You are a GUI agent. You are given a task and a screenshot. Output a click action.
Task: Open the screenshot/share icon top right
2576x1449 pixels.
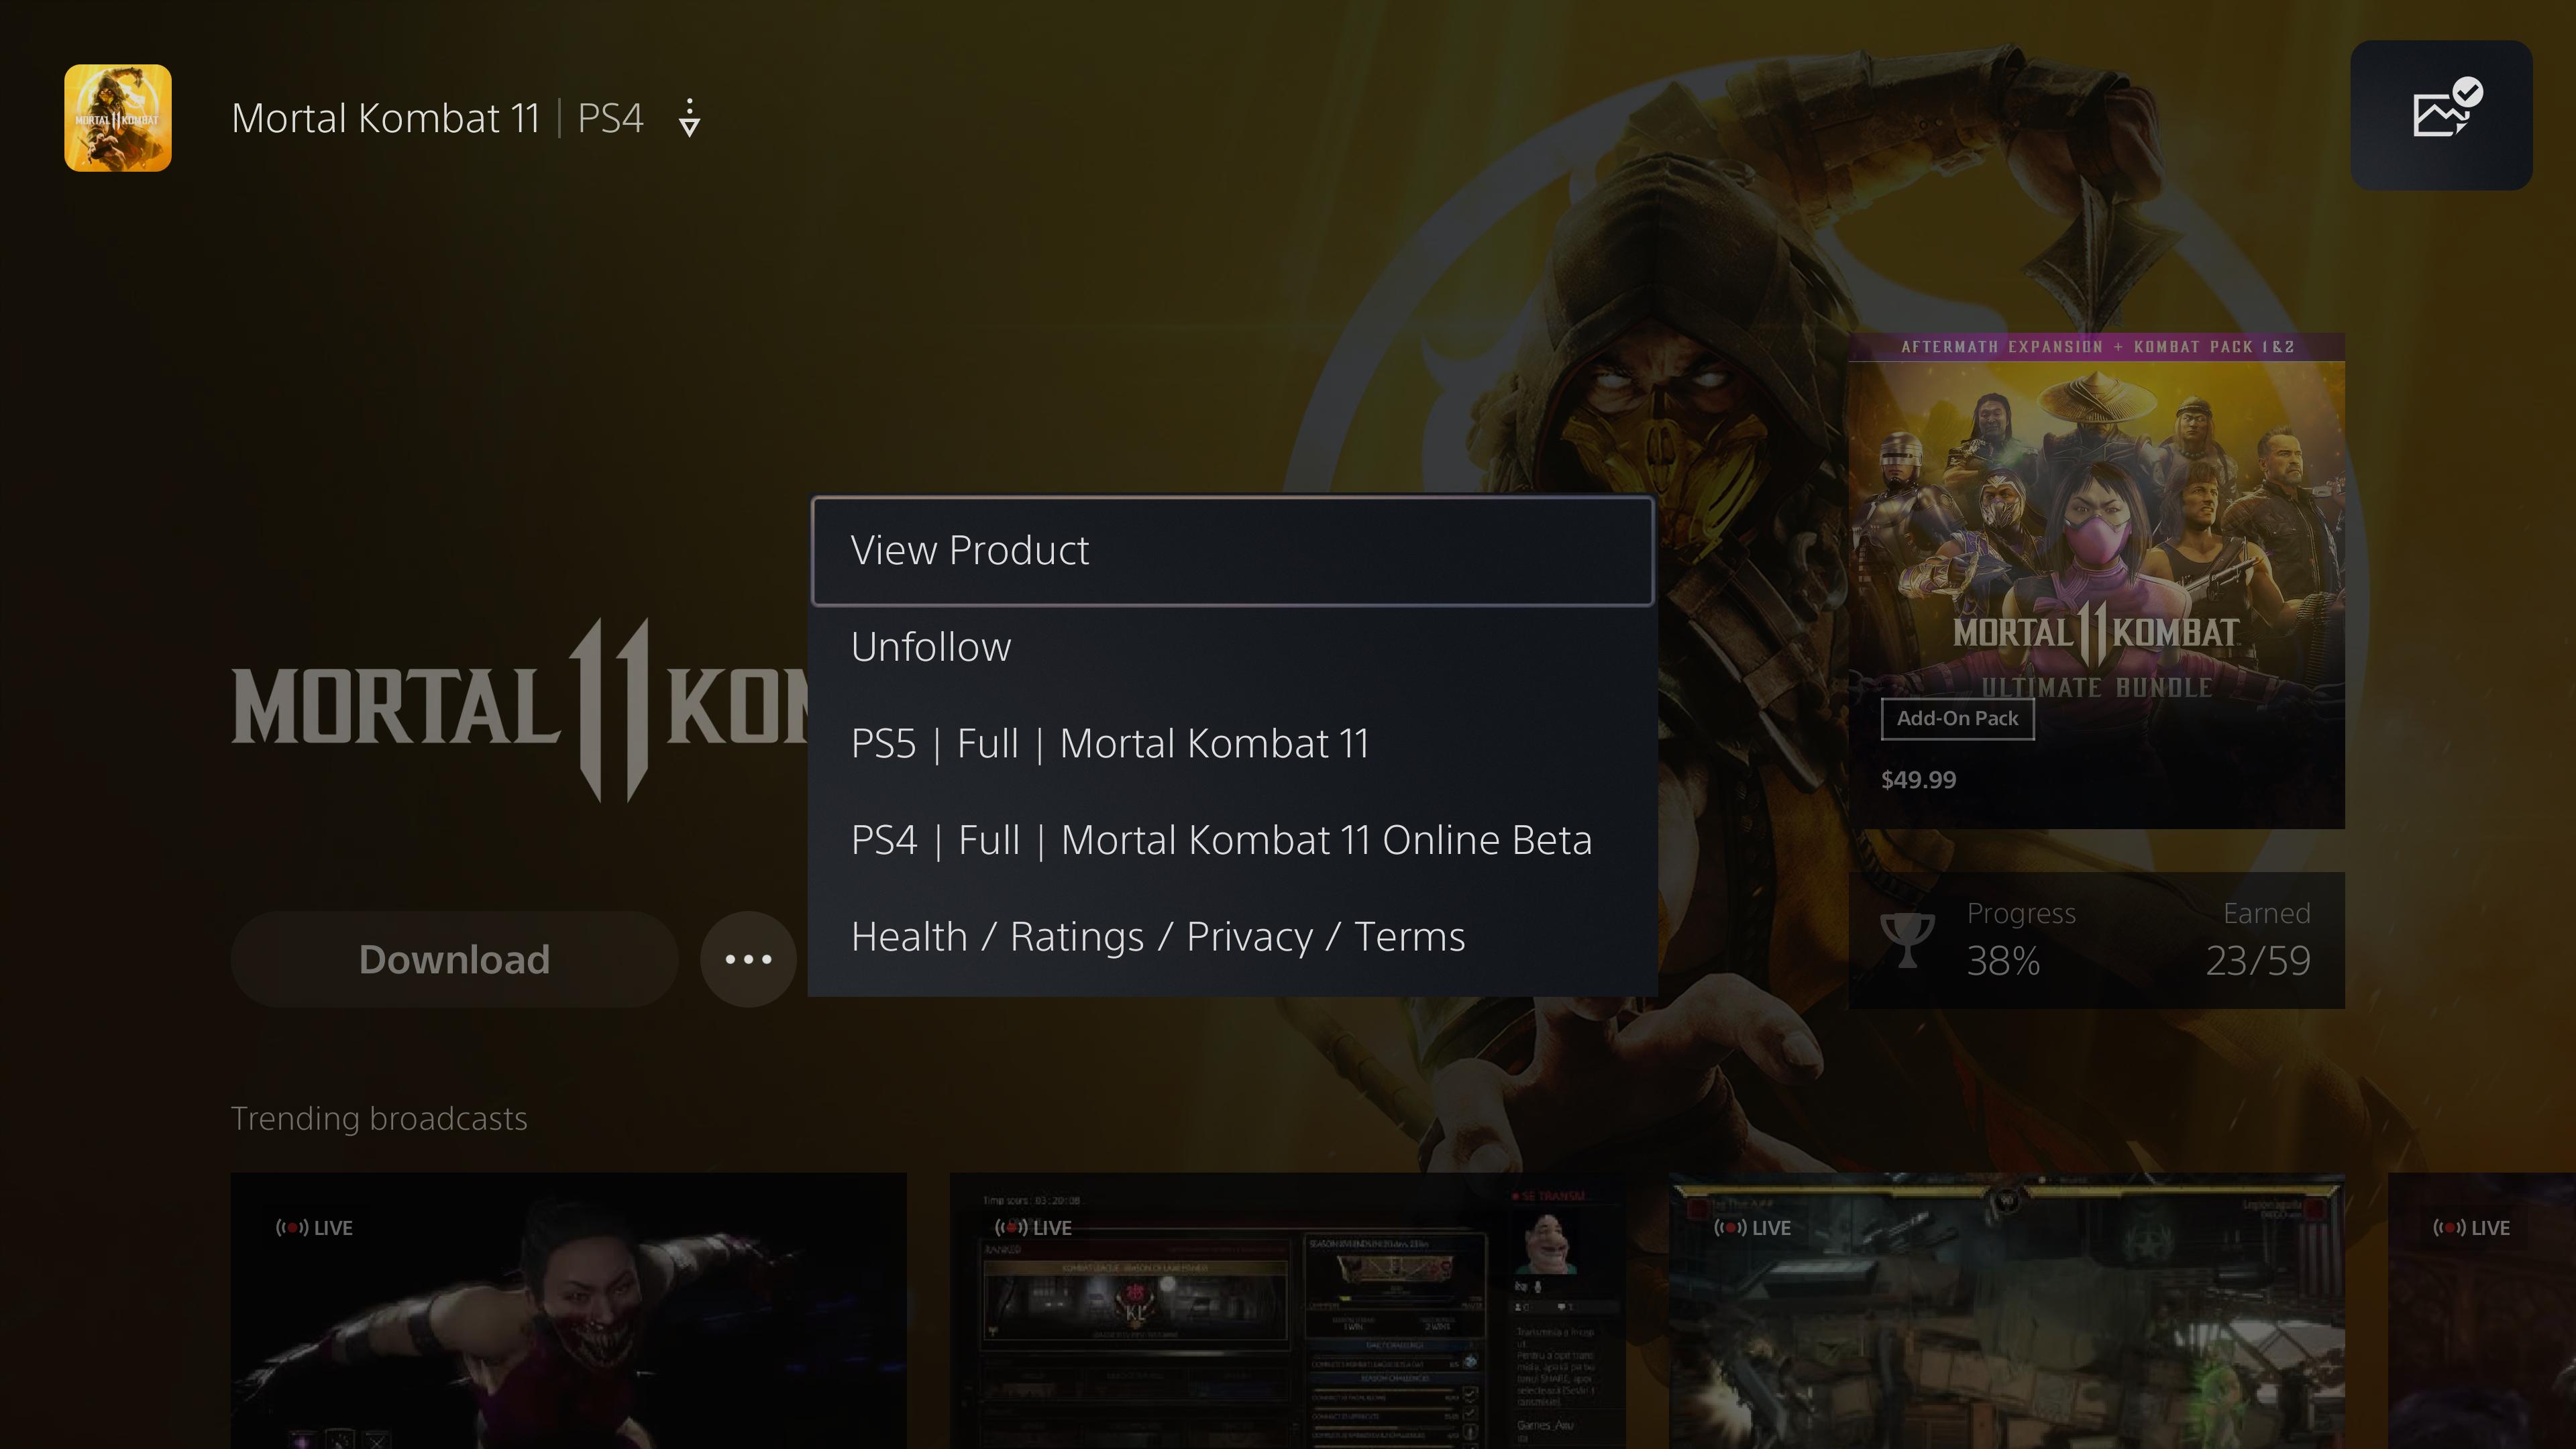pyautogui.click(x=2445, y=115)
